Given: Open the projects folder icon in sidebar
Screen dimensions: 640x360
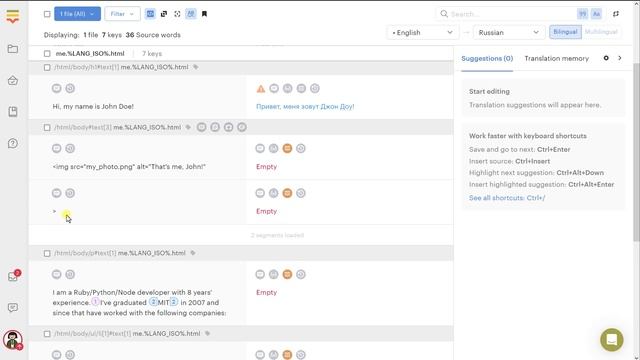Looking at the screenshot, I should click(13, 49).
